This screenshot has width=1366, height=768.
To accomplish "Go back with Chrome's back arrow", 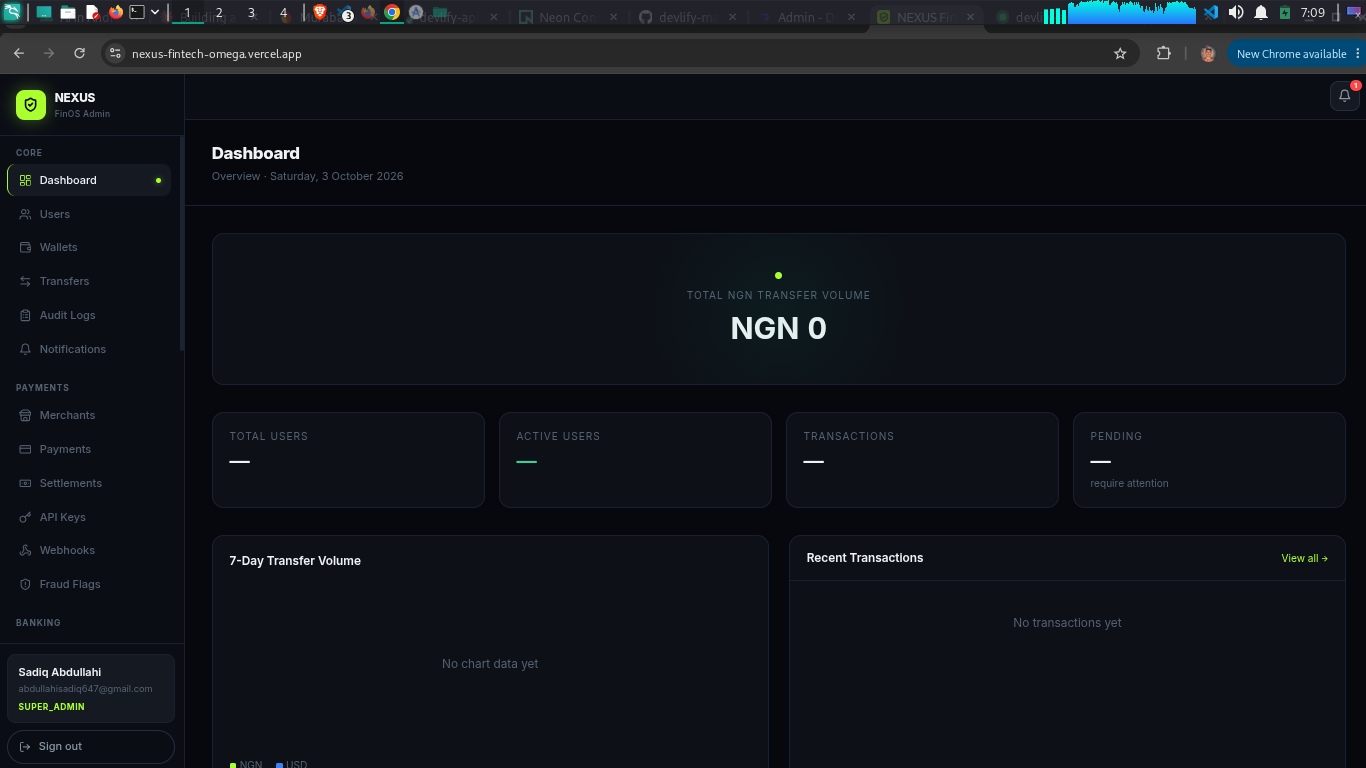I will (x=19, y=53).
